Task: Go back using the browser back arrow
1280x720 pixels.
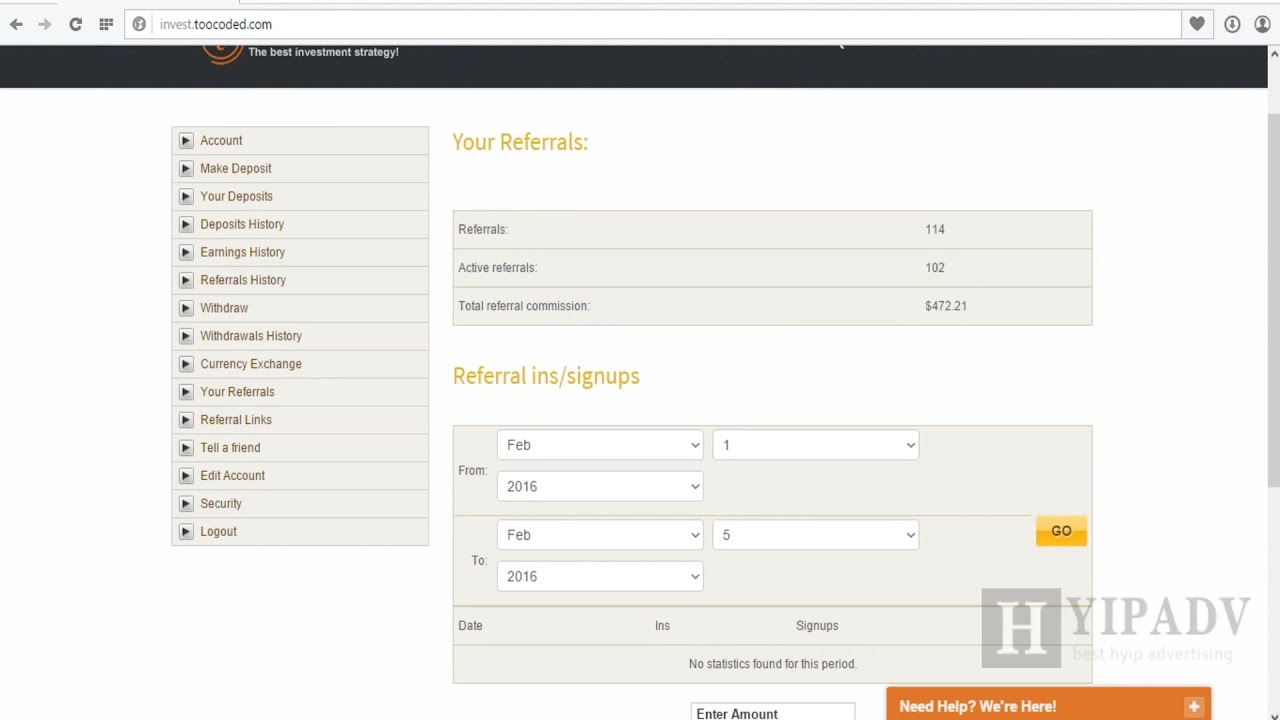Action: coord(16,24)
